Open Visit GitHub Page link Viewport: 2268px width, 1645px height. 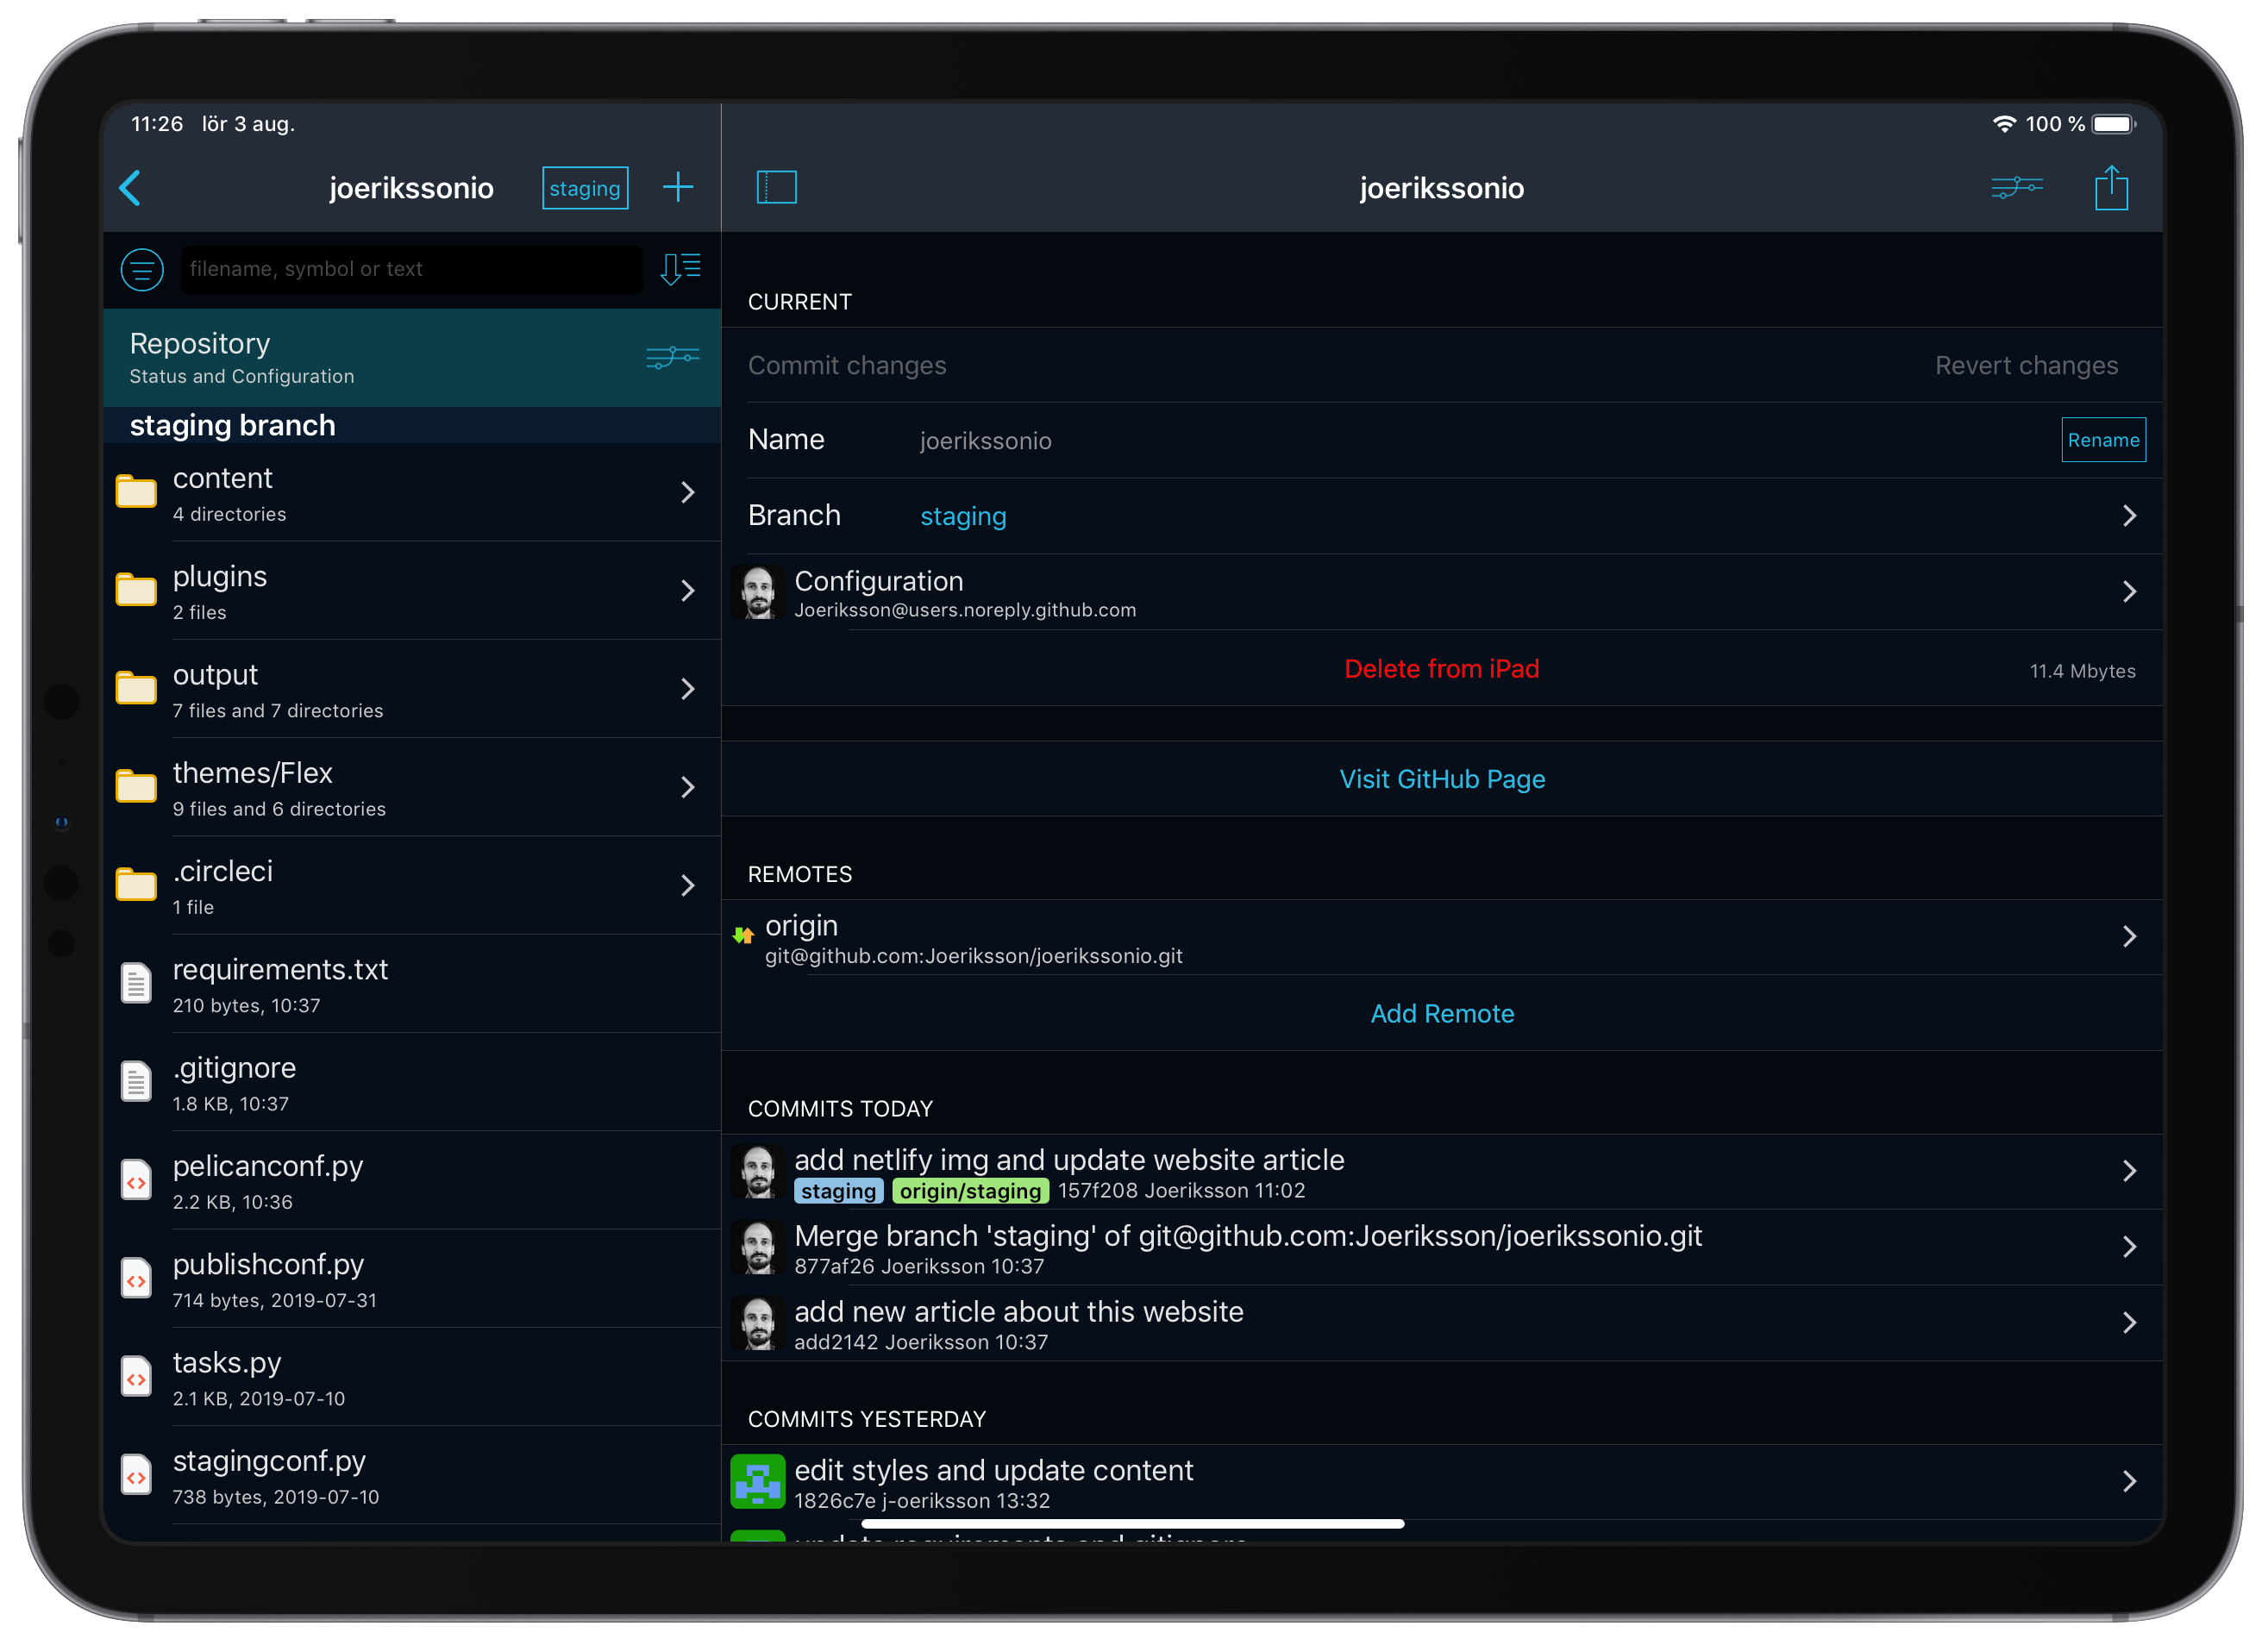click(1441, 779)
